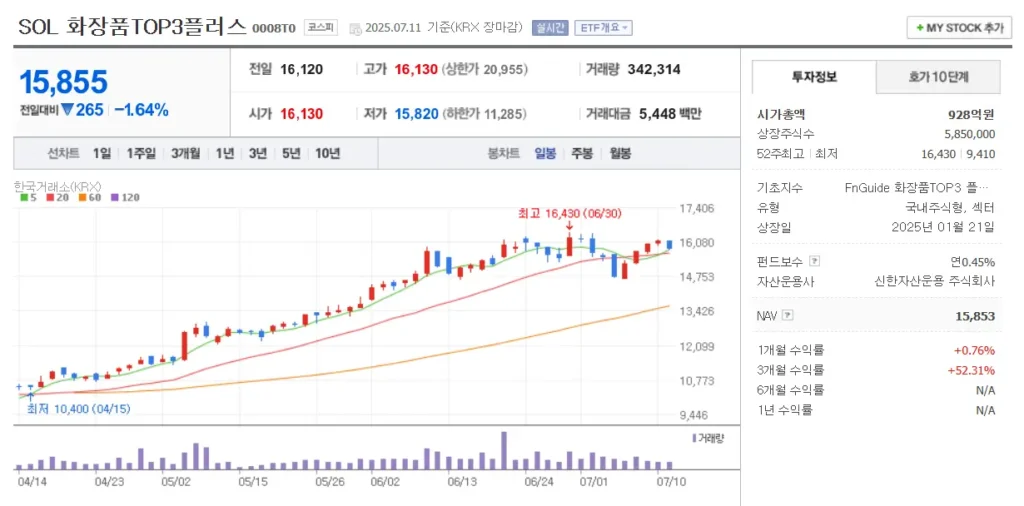This screenshot has width=1024, height=506.
Task: Click the orange 60-day moving average legend
Action: (x=89, y=198)
